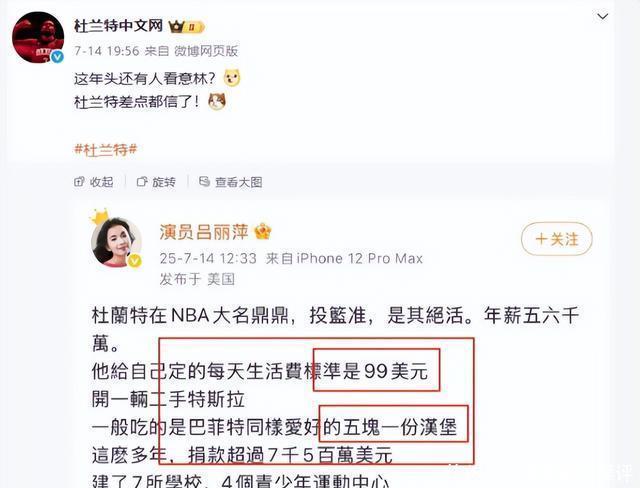Open 演员吕丽萍 username link
This screenshot has height=488, width=640.
204,232
